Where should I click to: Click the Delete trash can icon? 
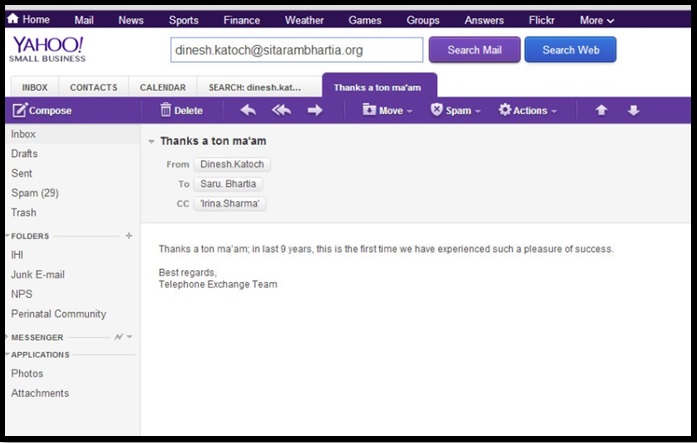pyautogui.click(x=165, y=110)
